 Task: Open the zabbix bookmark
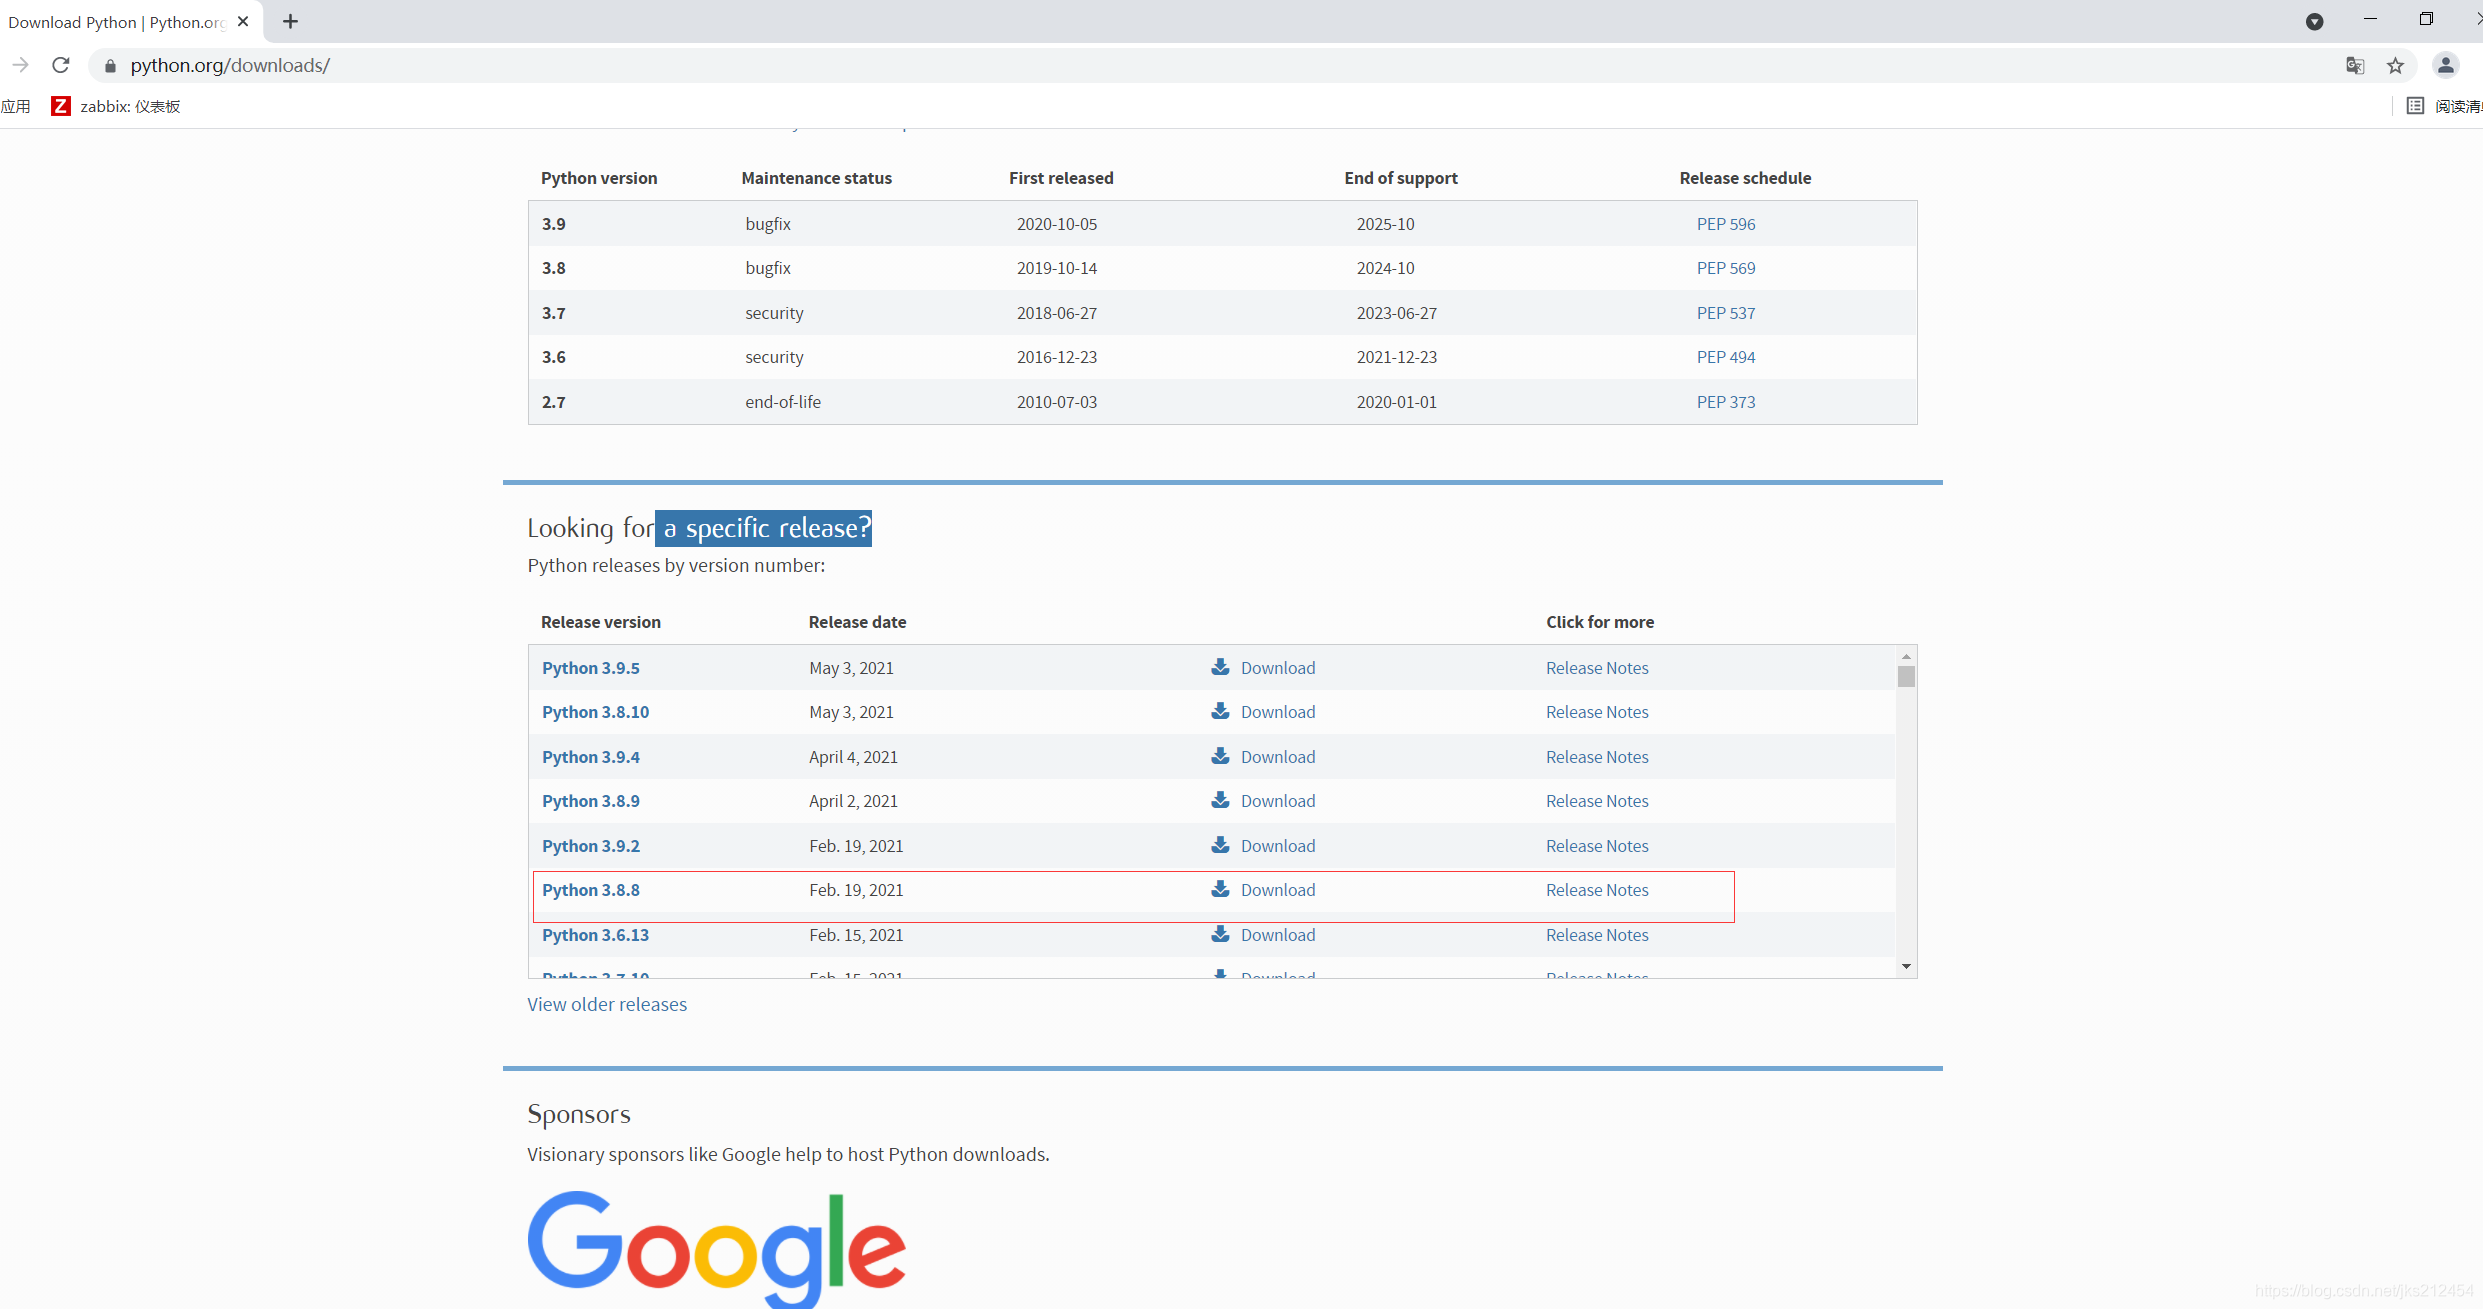(116, 106)
